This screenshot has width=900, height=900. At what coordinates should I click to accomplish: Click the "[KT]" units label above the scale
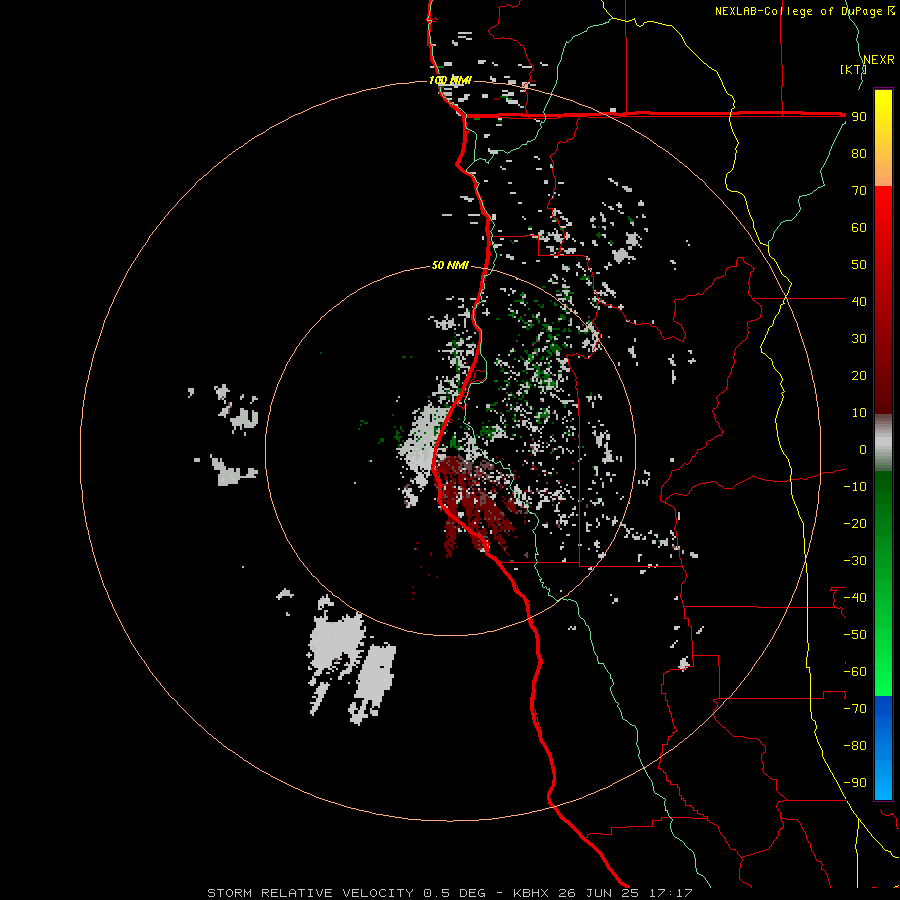coord(852,69)
